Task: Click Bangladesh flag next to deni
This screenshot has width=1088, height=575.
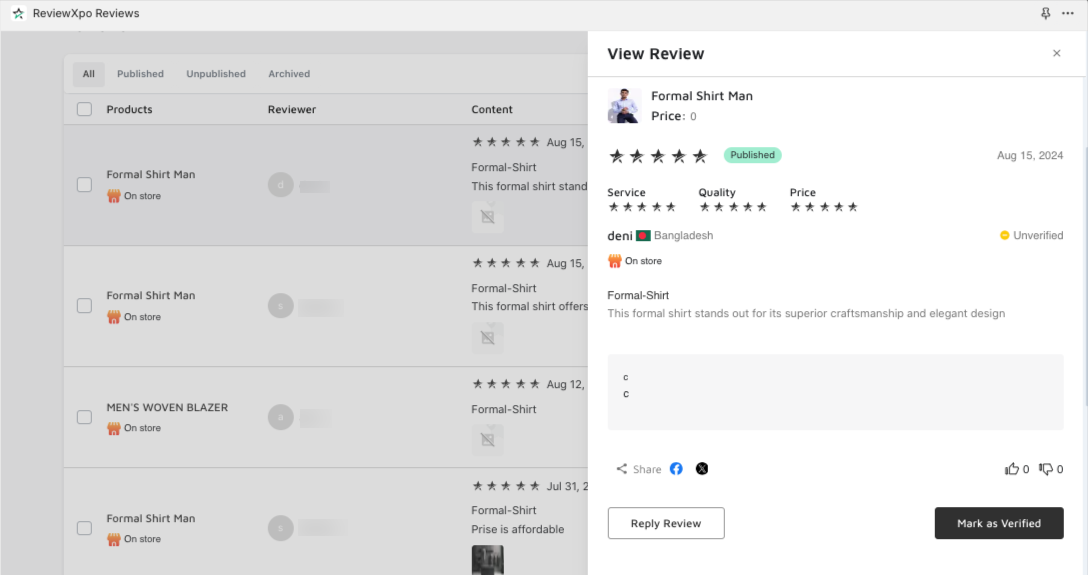Action: click(643, 236)
